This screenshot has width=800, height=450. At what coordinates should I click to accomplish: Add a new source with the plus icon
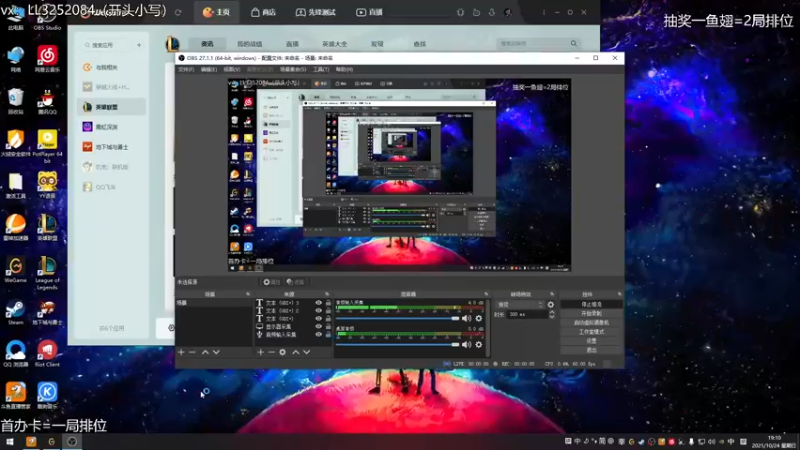click(261, 352)
